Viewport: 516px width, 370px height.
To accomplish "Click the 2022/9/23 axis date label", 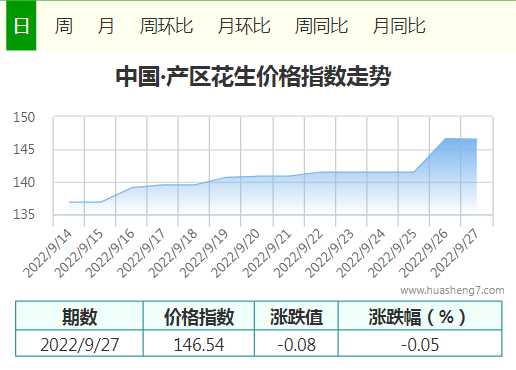I will 330,253.
